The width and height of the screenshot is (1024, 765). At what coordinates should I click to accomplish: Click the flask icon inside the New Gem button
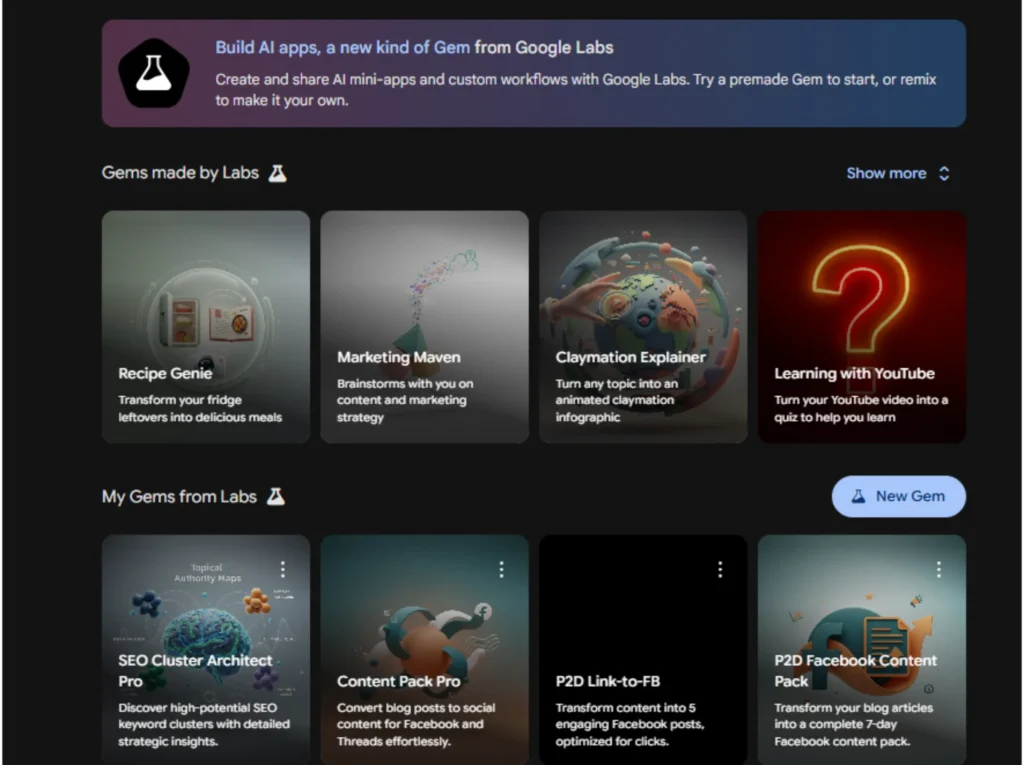tap(861, 496)
